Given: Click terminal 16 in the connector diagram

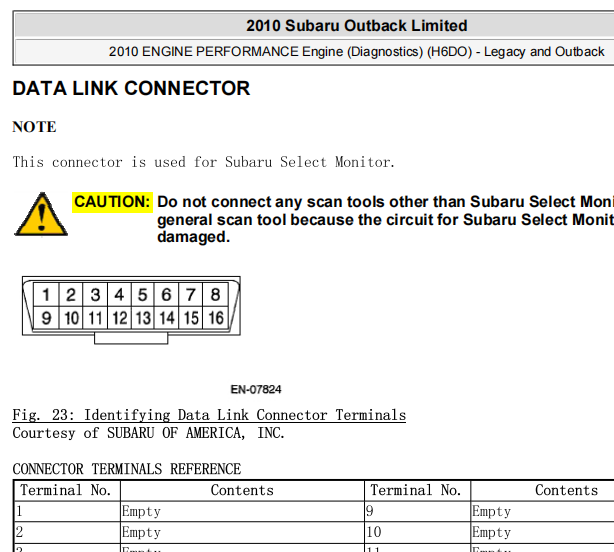Looking at the screenshot, I should coord(215,318).
